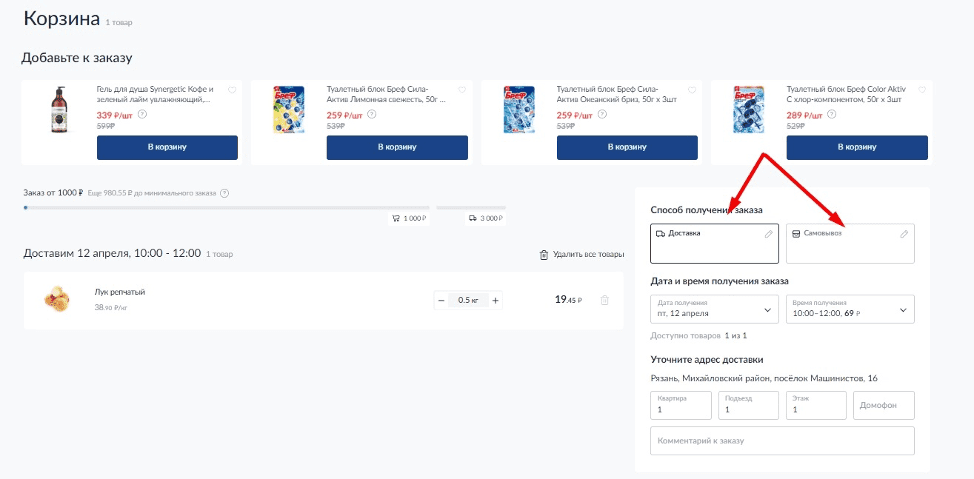Click price info icon beside 339 ₽/шт
The height and width of the screenshot is (479, 974).
[x=143, y=114]
